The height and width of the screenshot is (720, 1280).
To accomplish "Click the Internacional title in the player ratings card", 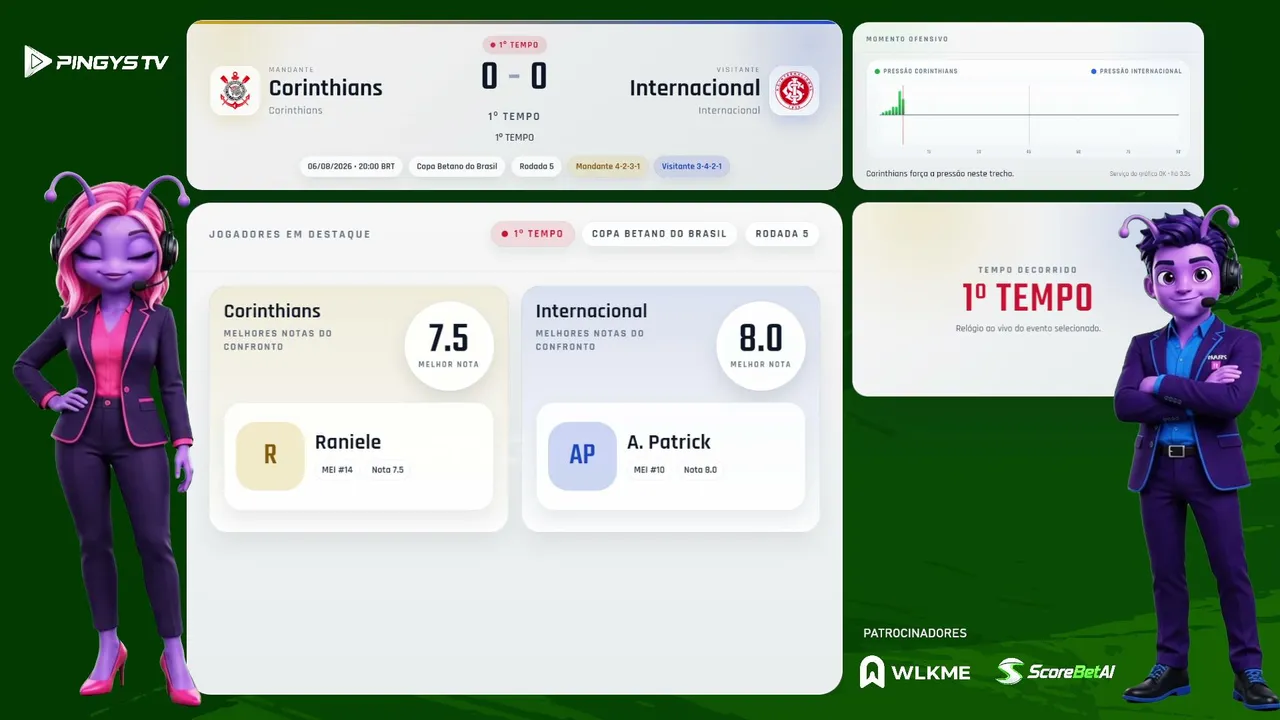I will coord(591,311).
